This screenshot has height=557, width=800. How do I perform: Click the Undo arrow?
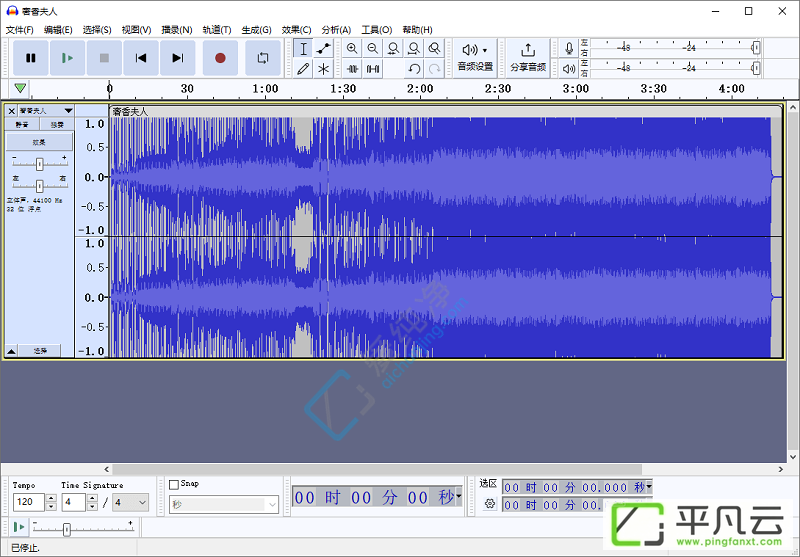coord(414,68)
